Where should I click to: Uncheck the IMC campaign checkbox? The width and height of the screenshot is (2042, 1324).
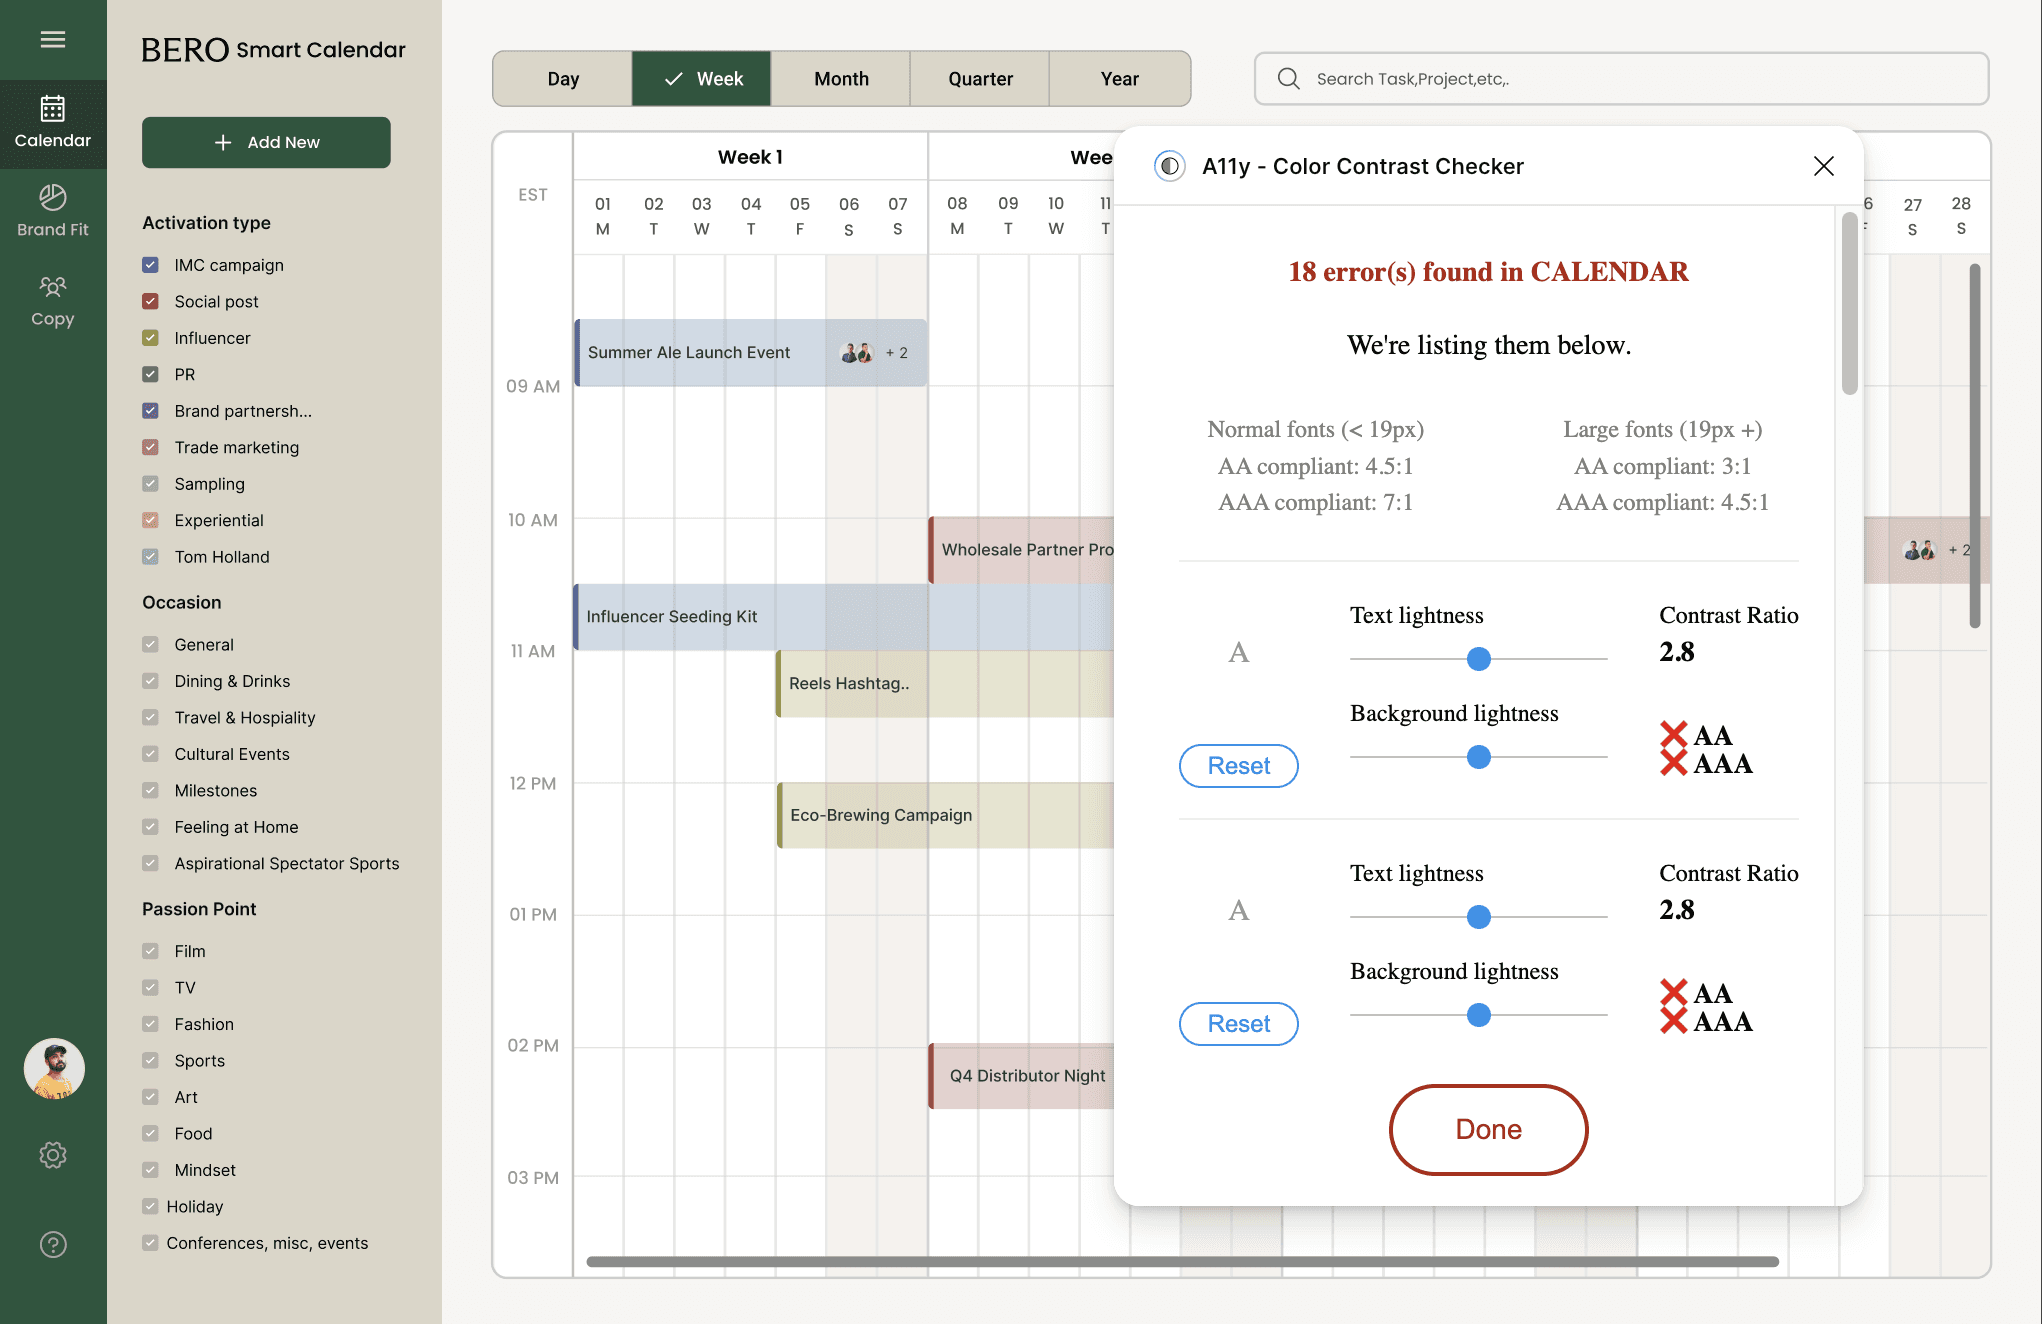pos(150,265)
